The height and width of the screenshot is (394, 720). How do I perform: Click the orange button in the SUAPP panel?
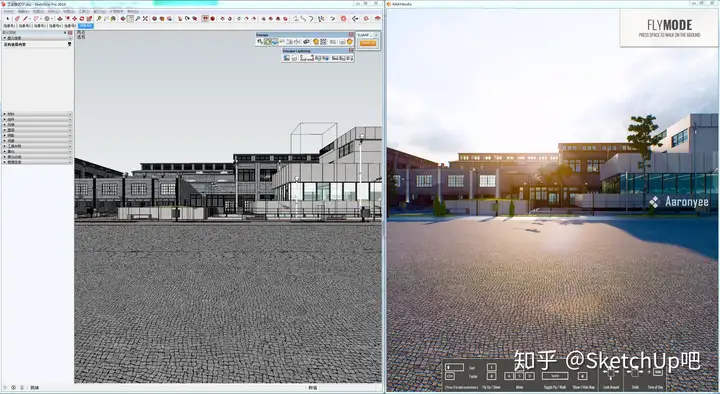point(368,43)
